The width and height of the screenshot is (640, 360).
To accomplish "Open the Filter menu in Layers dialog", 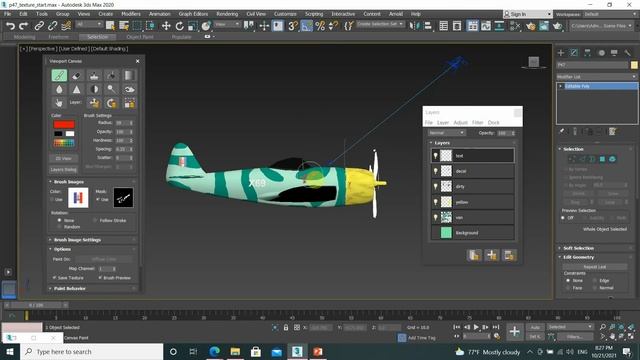I will (x=478, y=122).
